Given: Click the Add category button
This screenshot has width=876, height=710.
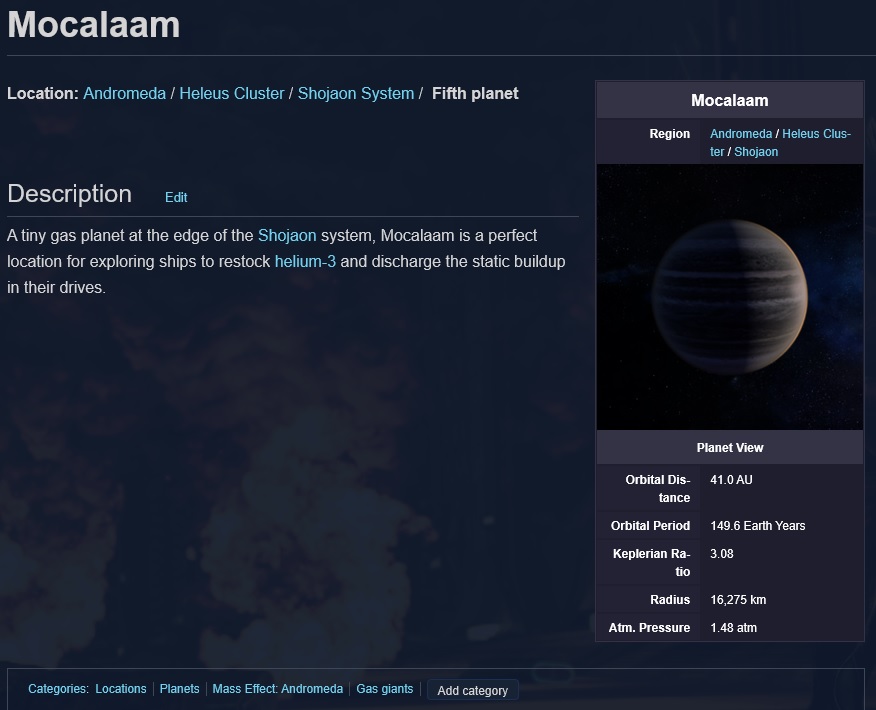Looking at the screenshot, I should pos(473,690).
